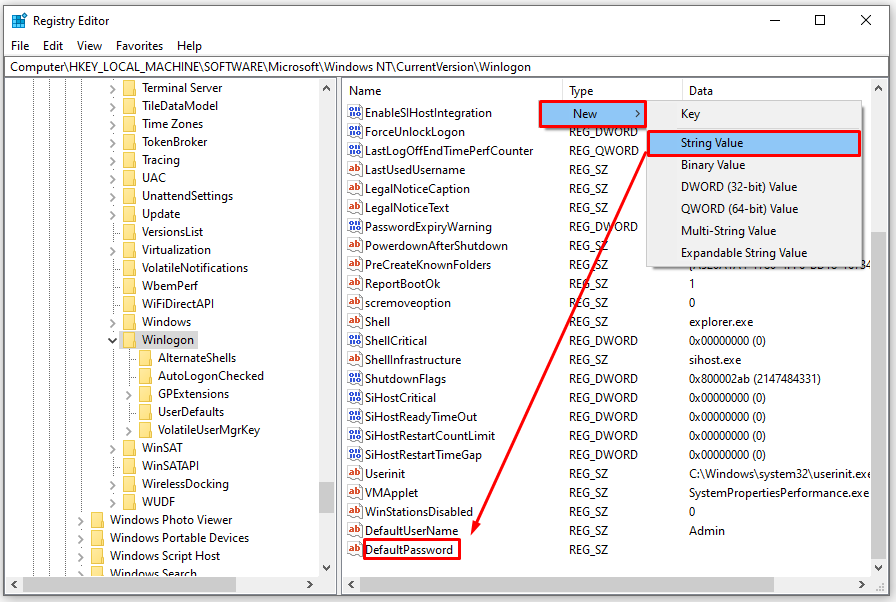
Task: Click the binary icon beside PasswordExpiryWarning
Action: pyautogui.click(x=354, y=226)
